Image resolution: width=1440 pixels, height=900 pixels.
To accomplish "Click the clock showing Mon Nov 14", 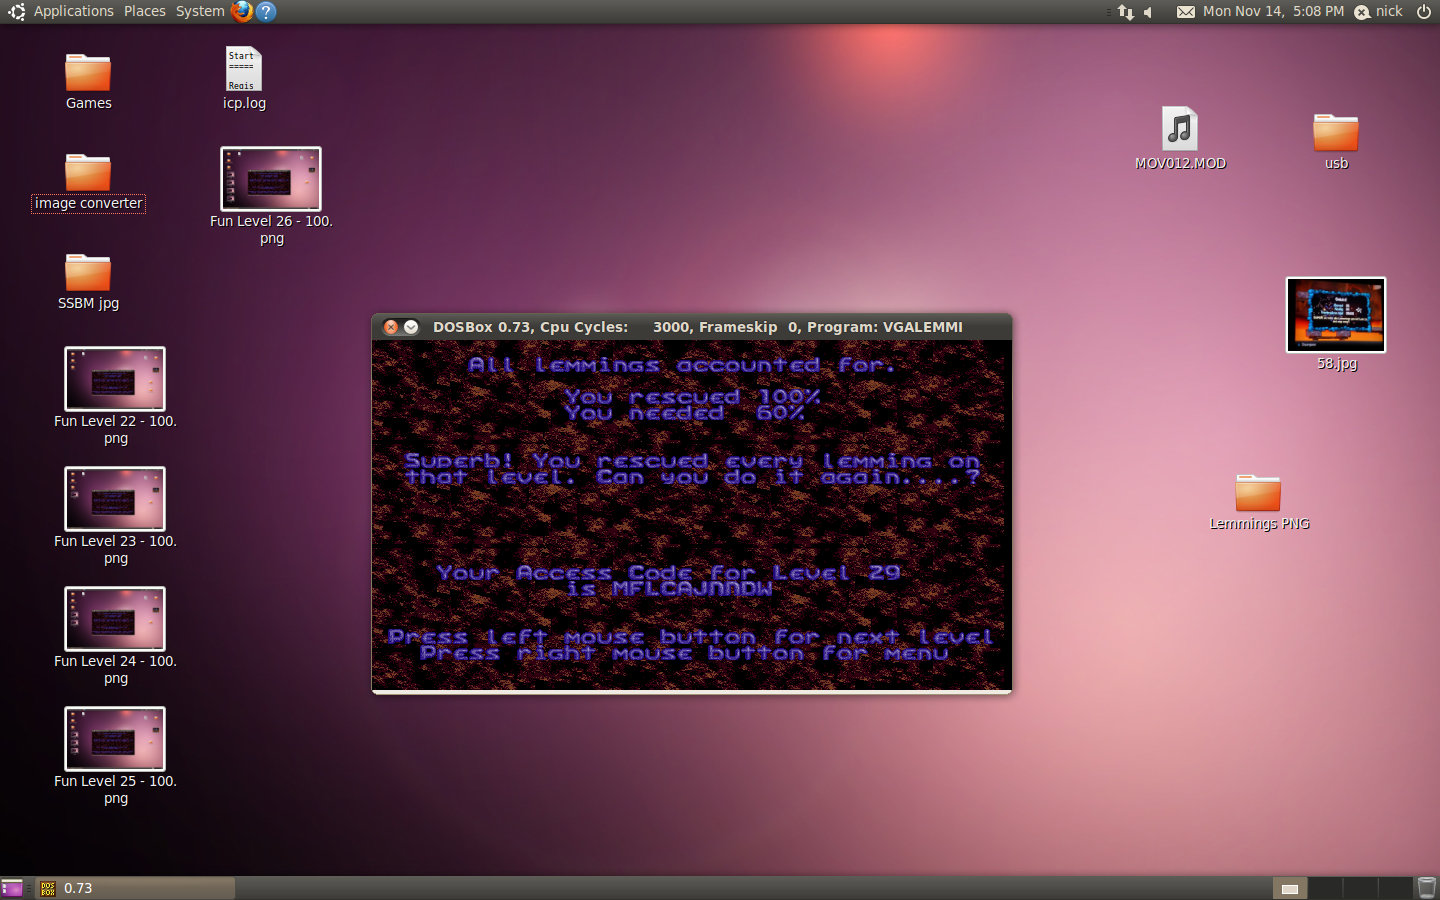I will coord(1273,11).
